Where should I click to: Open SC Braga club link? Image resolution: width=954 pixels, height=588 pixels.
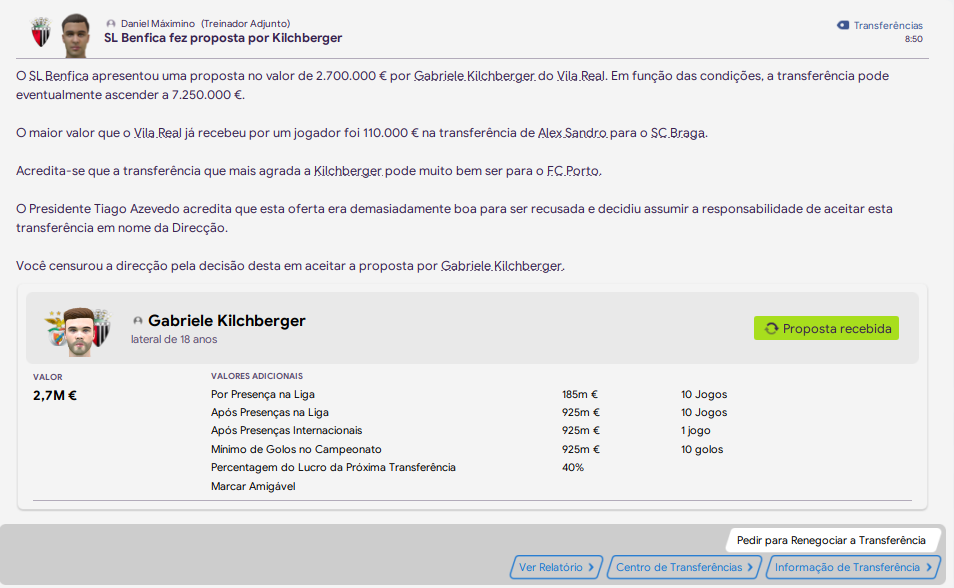coord(677,133)
